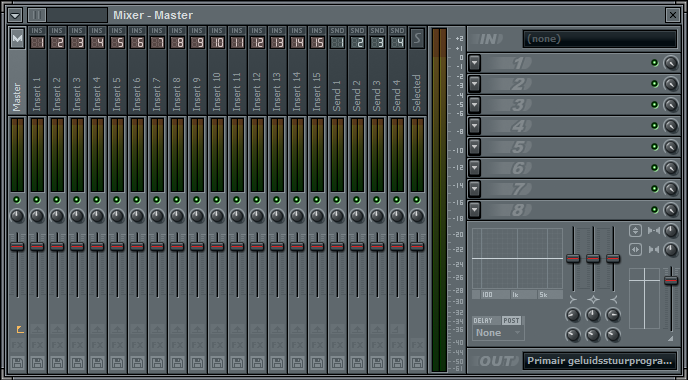688x380 pixels.
Task: Click the mid EQ band gain fader
Action: pos(593,258)
